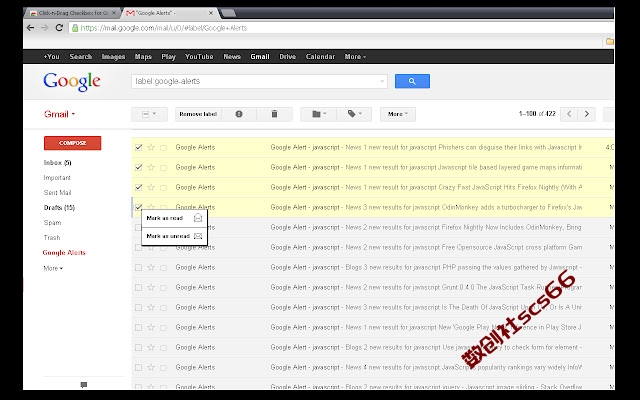640x400 pixels.
Task: Open the Google Alerts label
Action: click(64, 253)
